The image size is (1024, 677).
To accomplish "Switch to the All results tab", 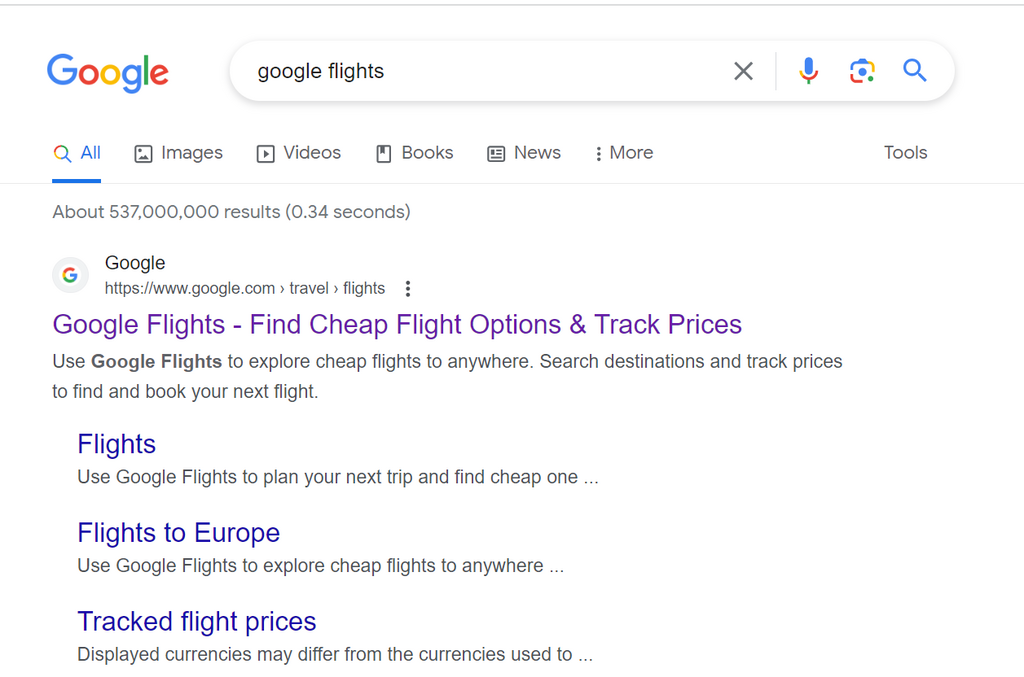I will [77, 153].
